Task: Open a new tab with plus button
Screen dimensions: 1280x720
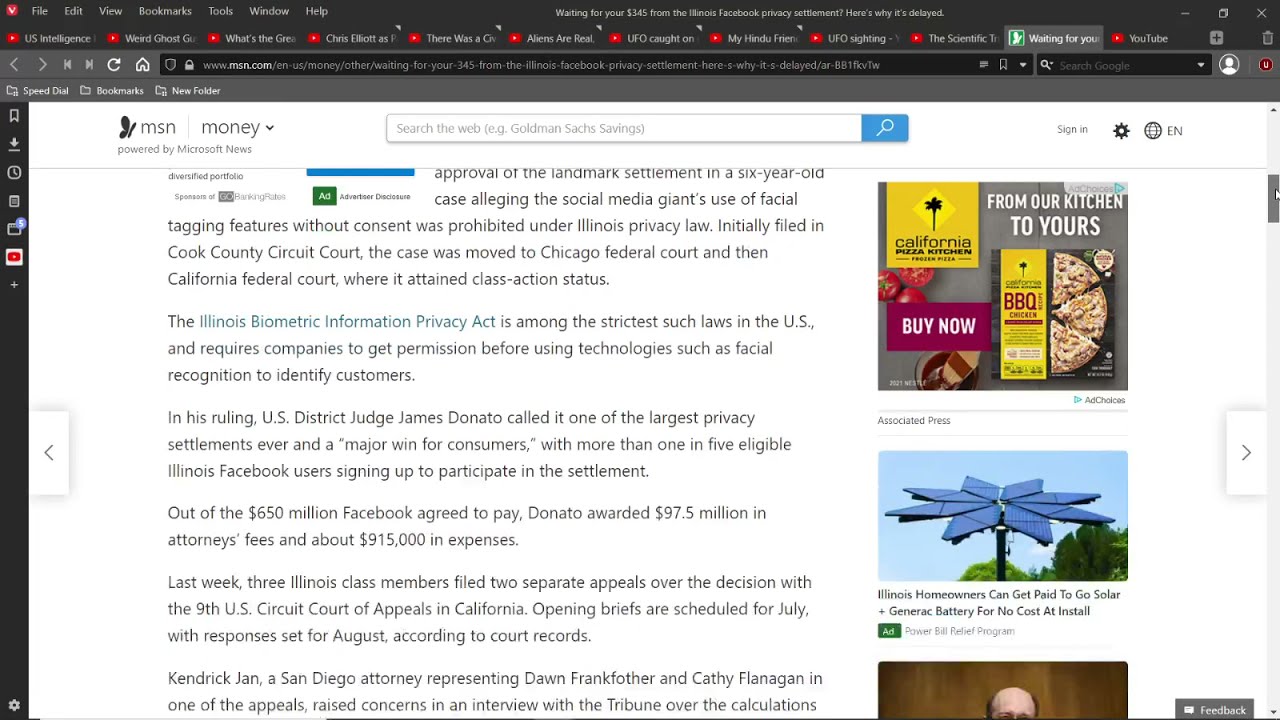Action: coord(1216,38)
